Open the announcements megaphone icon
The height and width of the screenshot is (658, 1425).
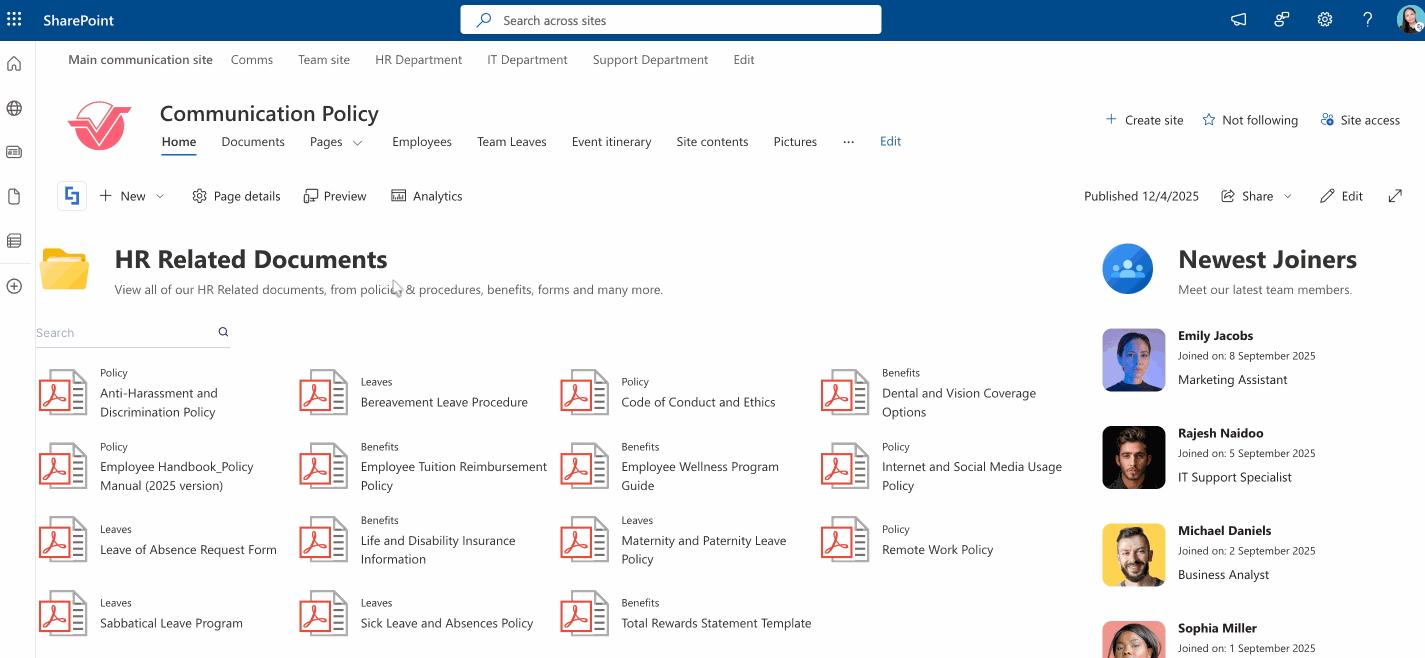(x=1237, y=19)
